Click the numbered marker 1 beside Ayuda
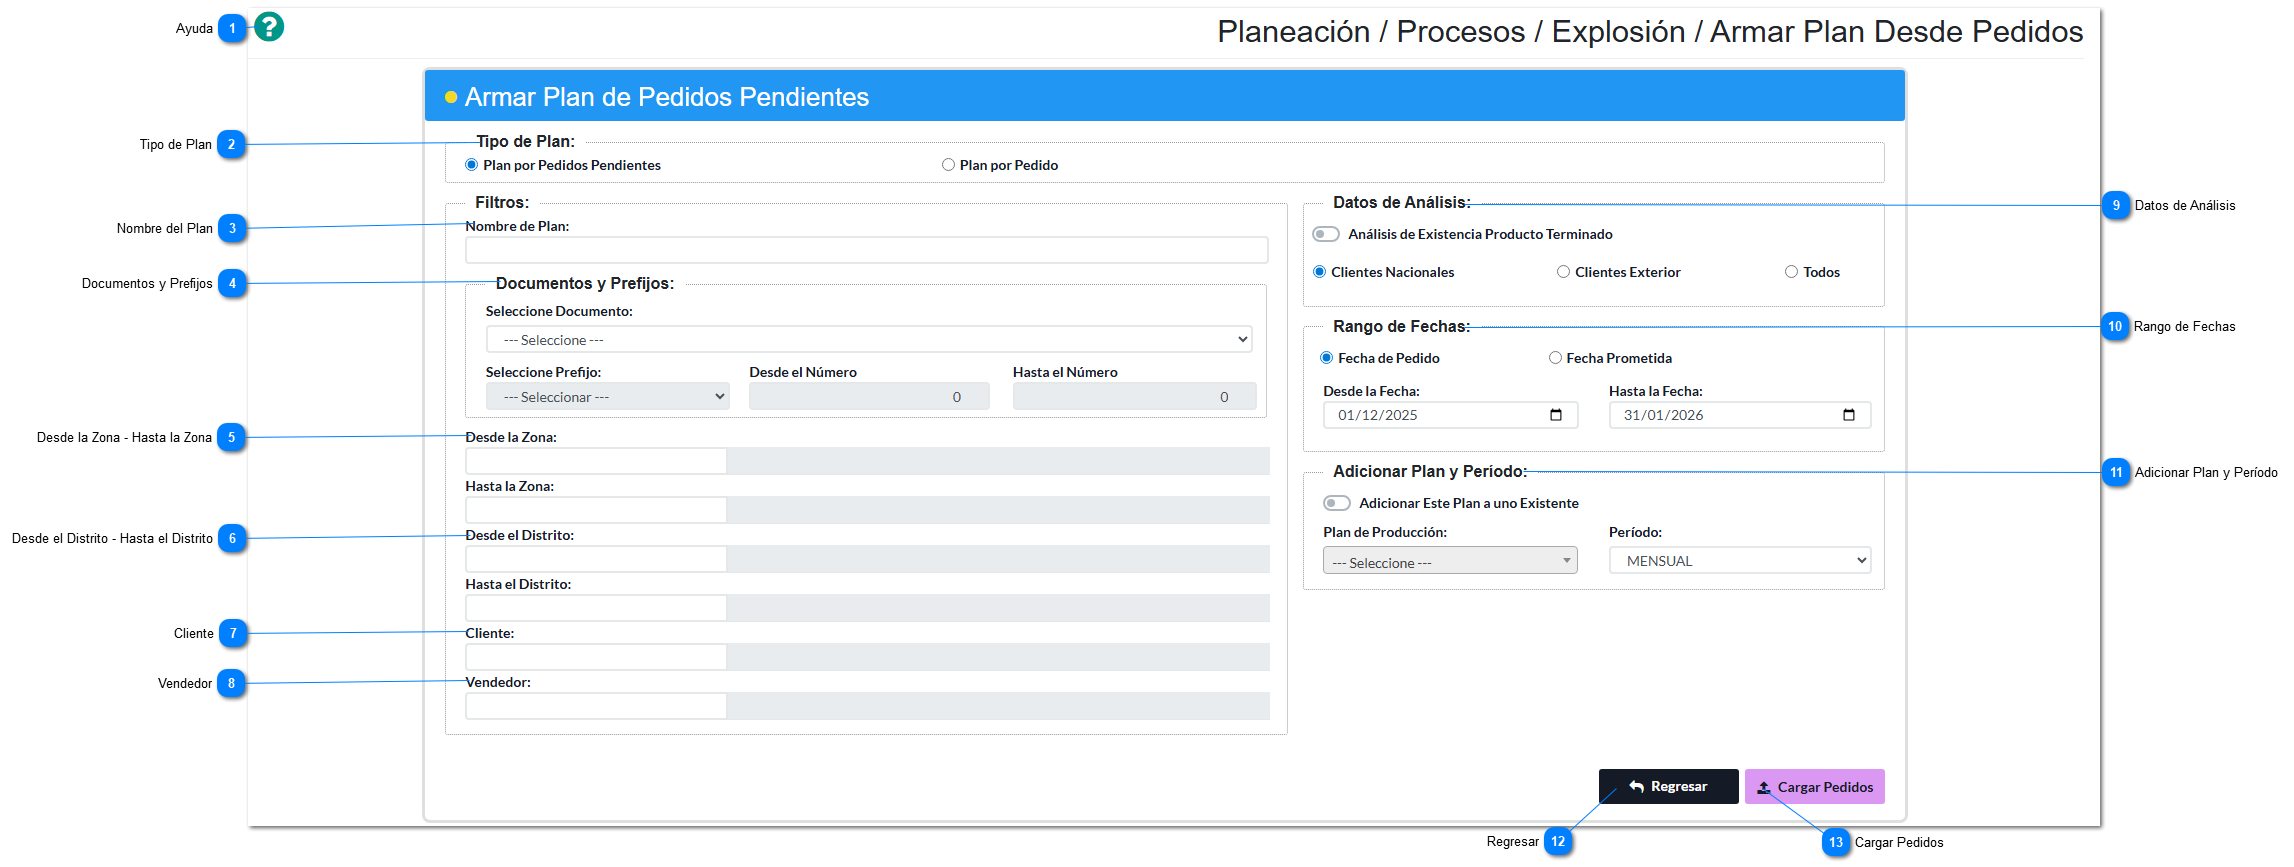Image resolution: width=2294 pixels, height=867 pixels. point(232,28)
